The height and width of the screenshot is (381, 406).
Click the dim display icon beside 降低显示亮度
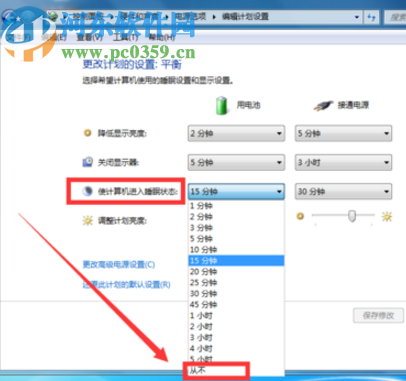[x=87, y=133]
